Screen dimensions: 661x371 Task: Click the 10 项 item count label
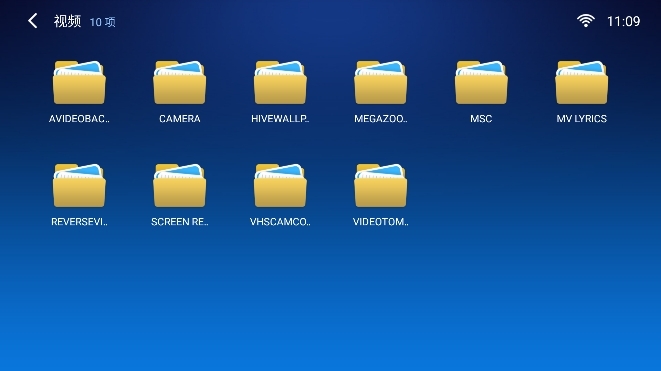tap(102, 22)
